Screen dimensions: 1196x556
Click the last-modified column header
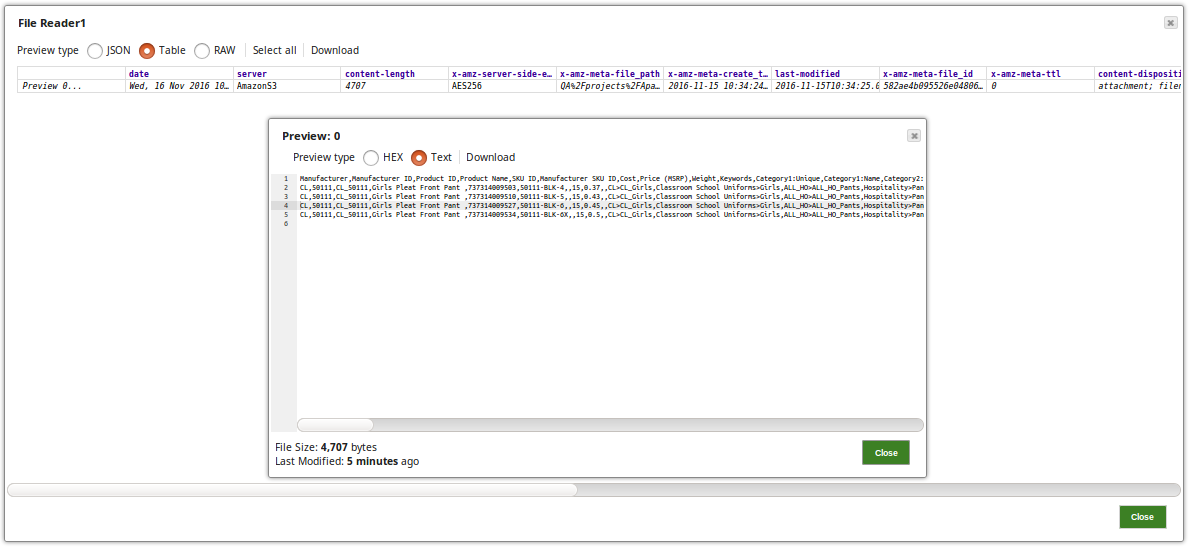[825, 73]
